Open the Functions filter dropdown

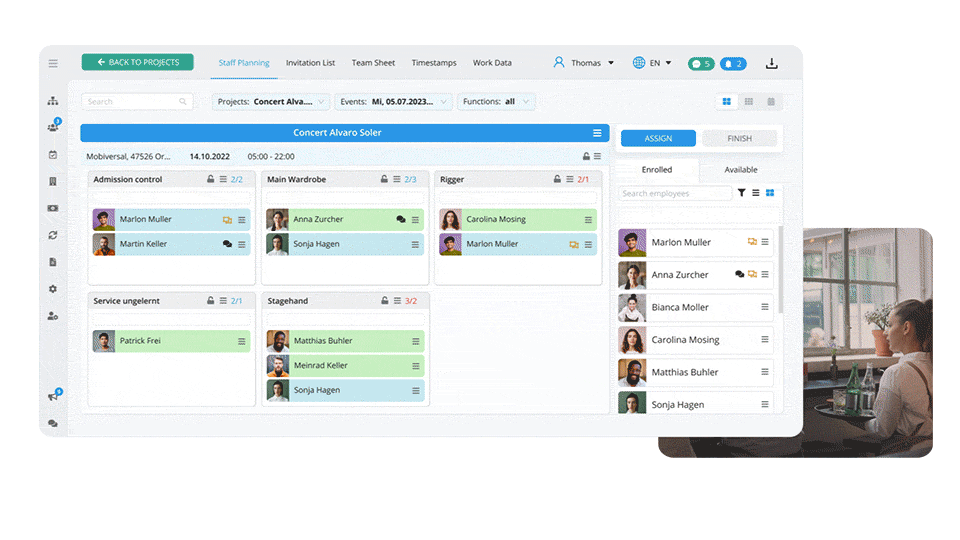[x=496, y=102]
